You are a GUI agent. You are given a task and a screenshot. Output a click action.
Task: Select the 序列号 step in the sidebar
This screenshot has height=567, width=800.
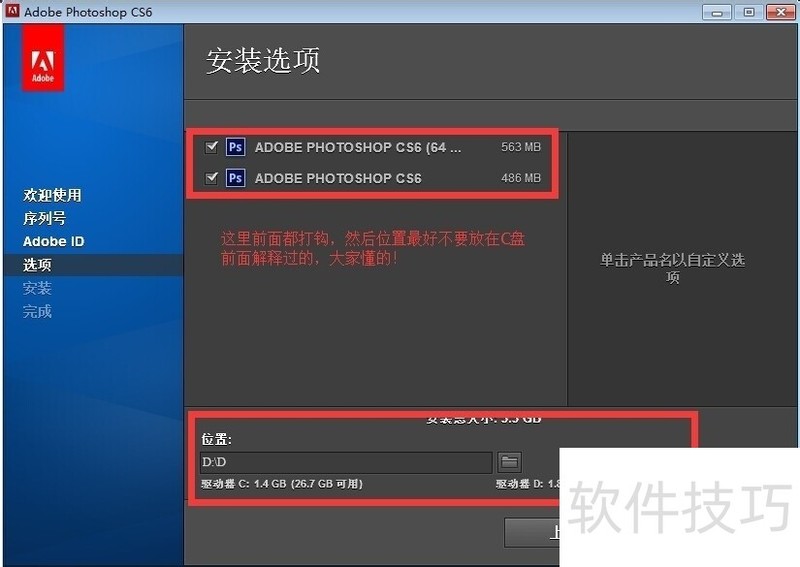click(x=44, y=218)
